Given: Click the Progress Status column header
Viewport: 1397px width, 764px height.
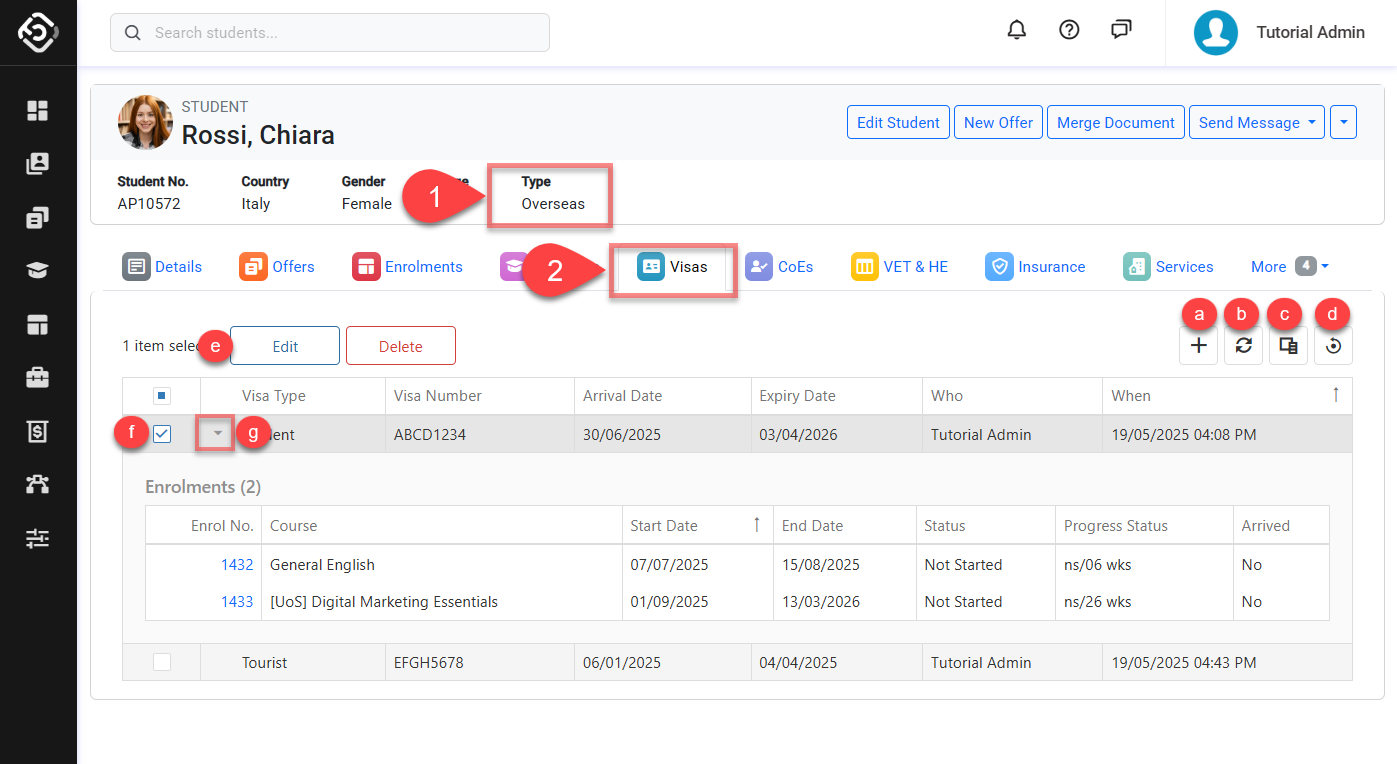Looking at the screenshot, I should point(1144,525).
